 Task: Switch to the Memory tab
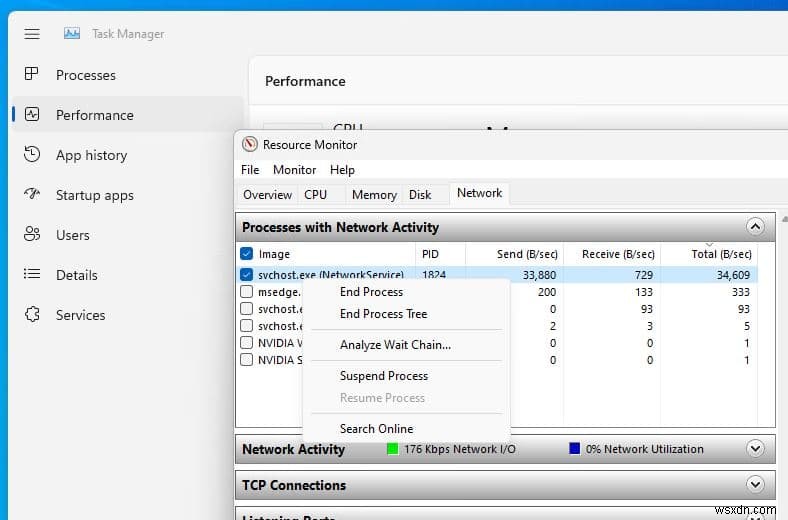[x=374, y=195]
